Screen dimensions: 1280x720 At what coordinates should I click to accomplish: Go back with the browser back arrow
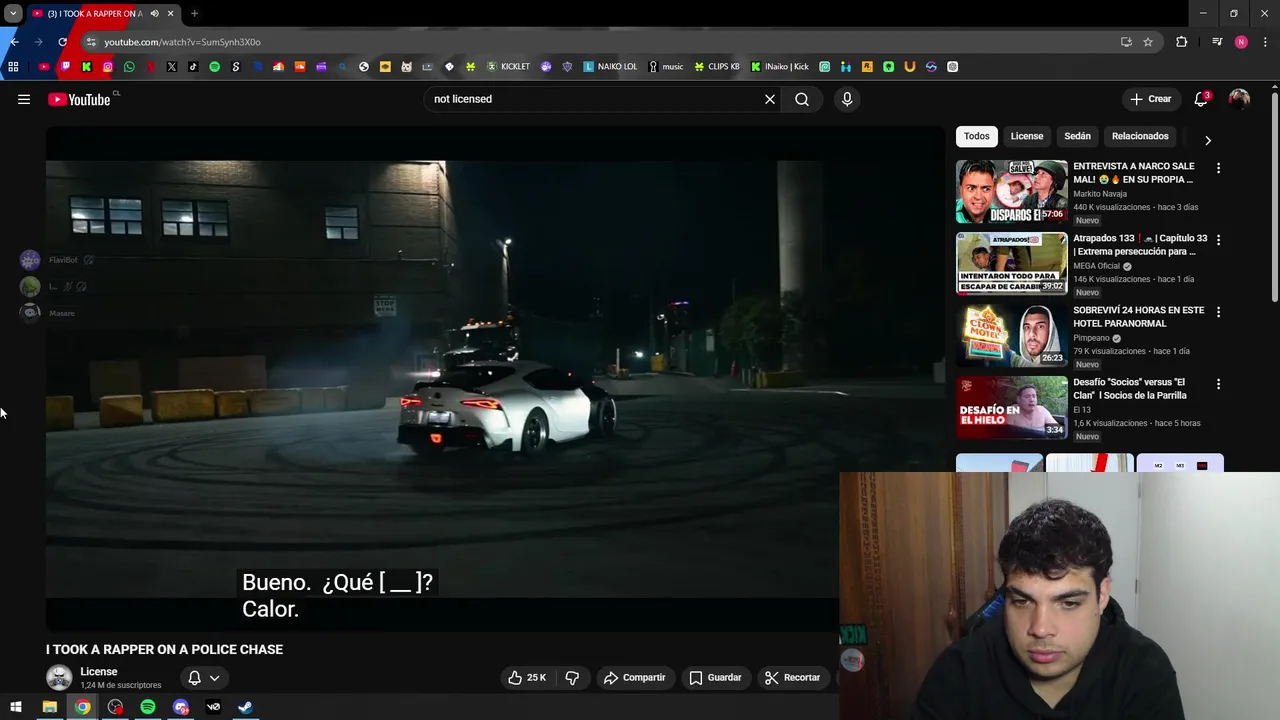pyautogui.click(x=14, y=42)
